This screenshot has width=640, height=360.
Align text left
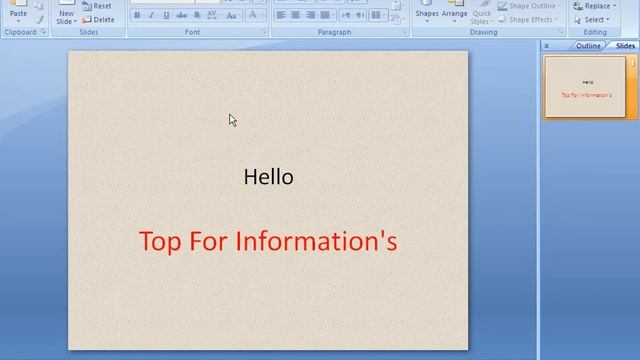tap(281, 16)
